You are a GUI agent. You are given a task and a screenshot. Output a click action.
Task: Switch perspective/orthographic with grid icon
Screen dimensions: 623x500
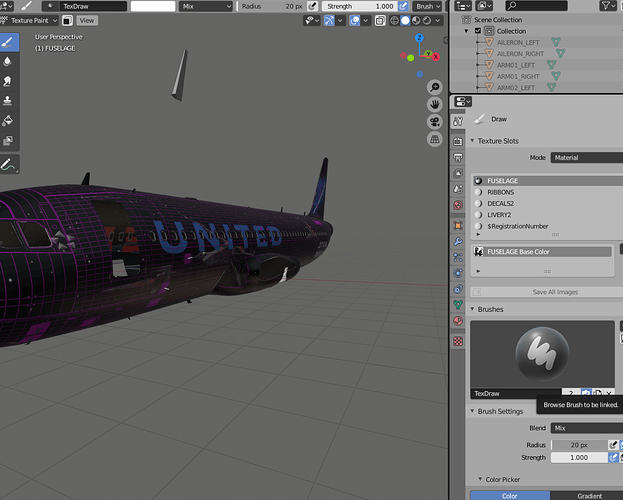point(435,140)
